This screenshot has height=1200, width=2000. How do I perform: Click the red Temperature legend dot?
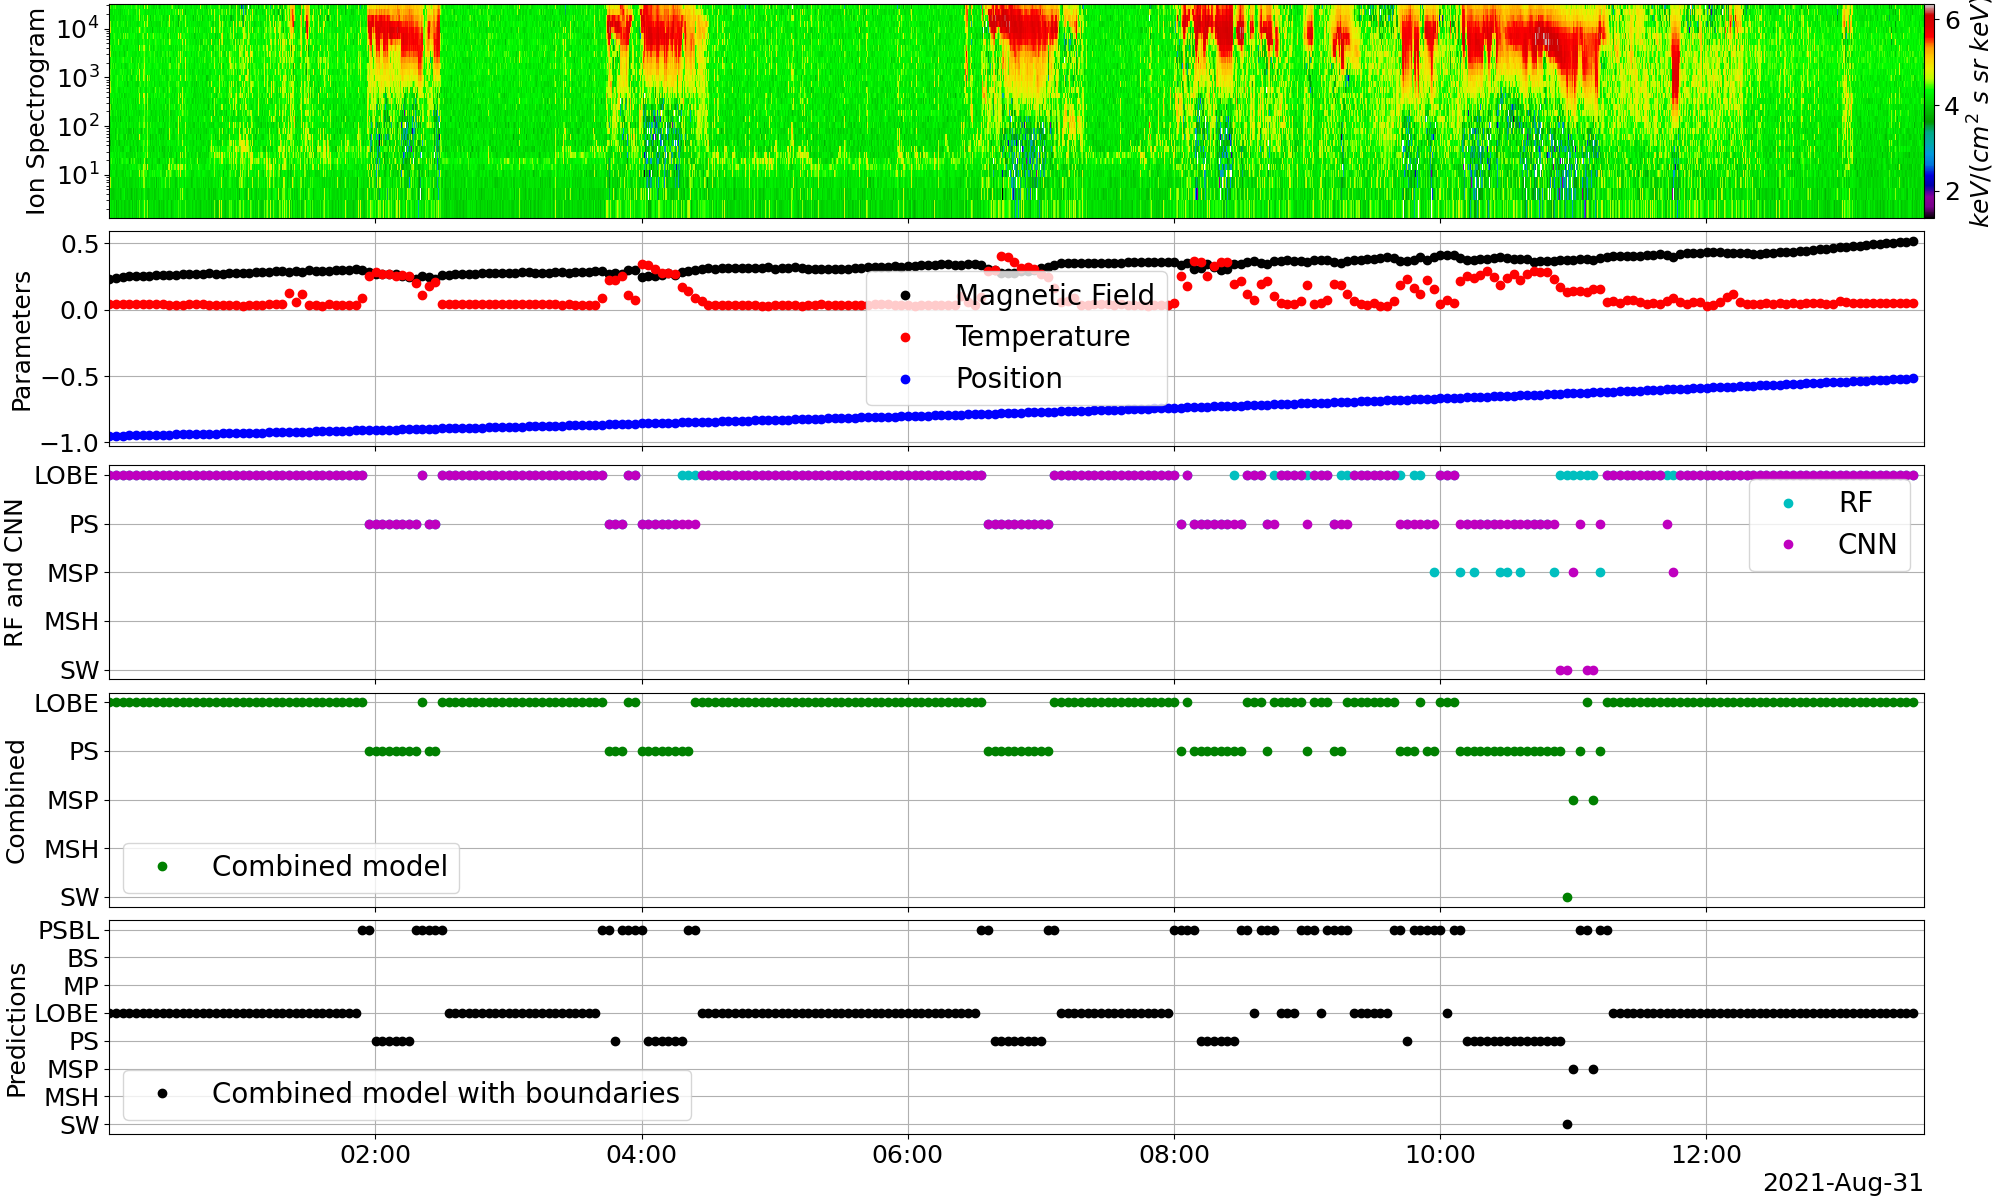click(905, 337)
